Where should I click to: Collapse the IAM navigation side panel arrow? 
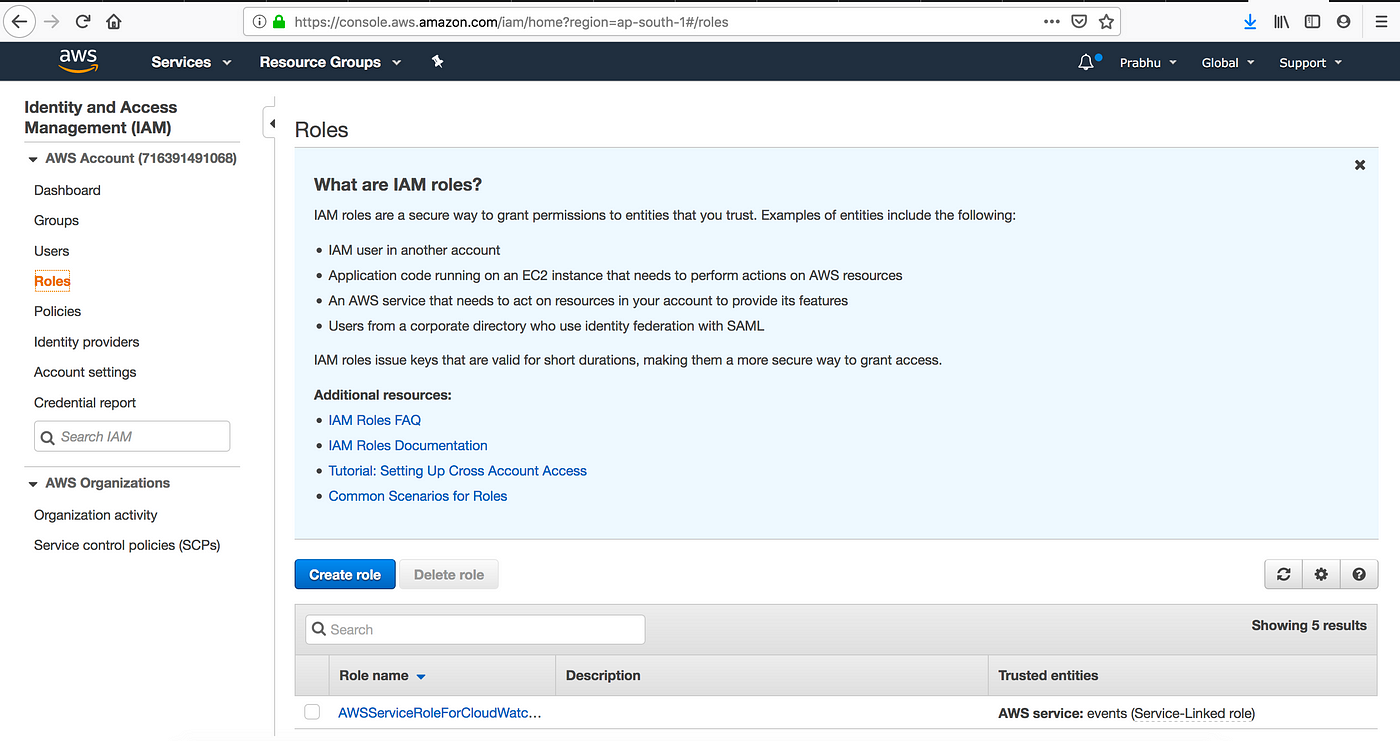point(271,123)
